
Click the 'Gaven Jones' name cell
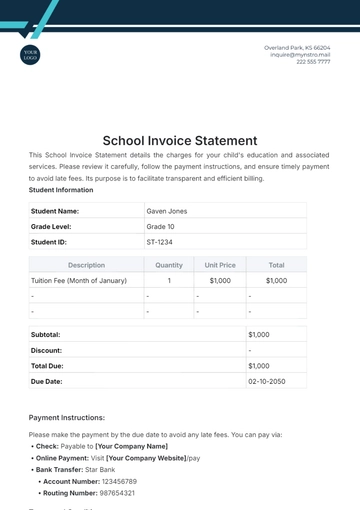point(225,211)
